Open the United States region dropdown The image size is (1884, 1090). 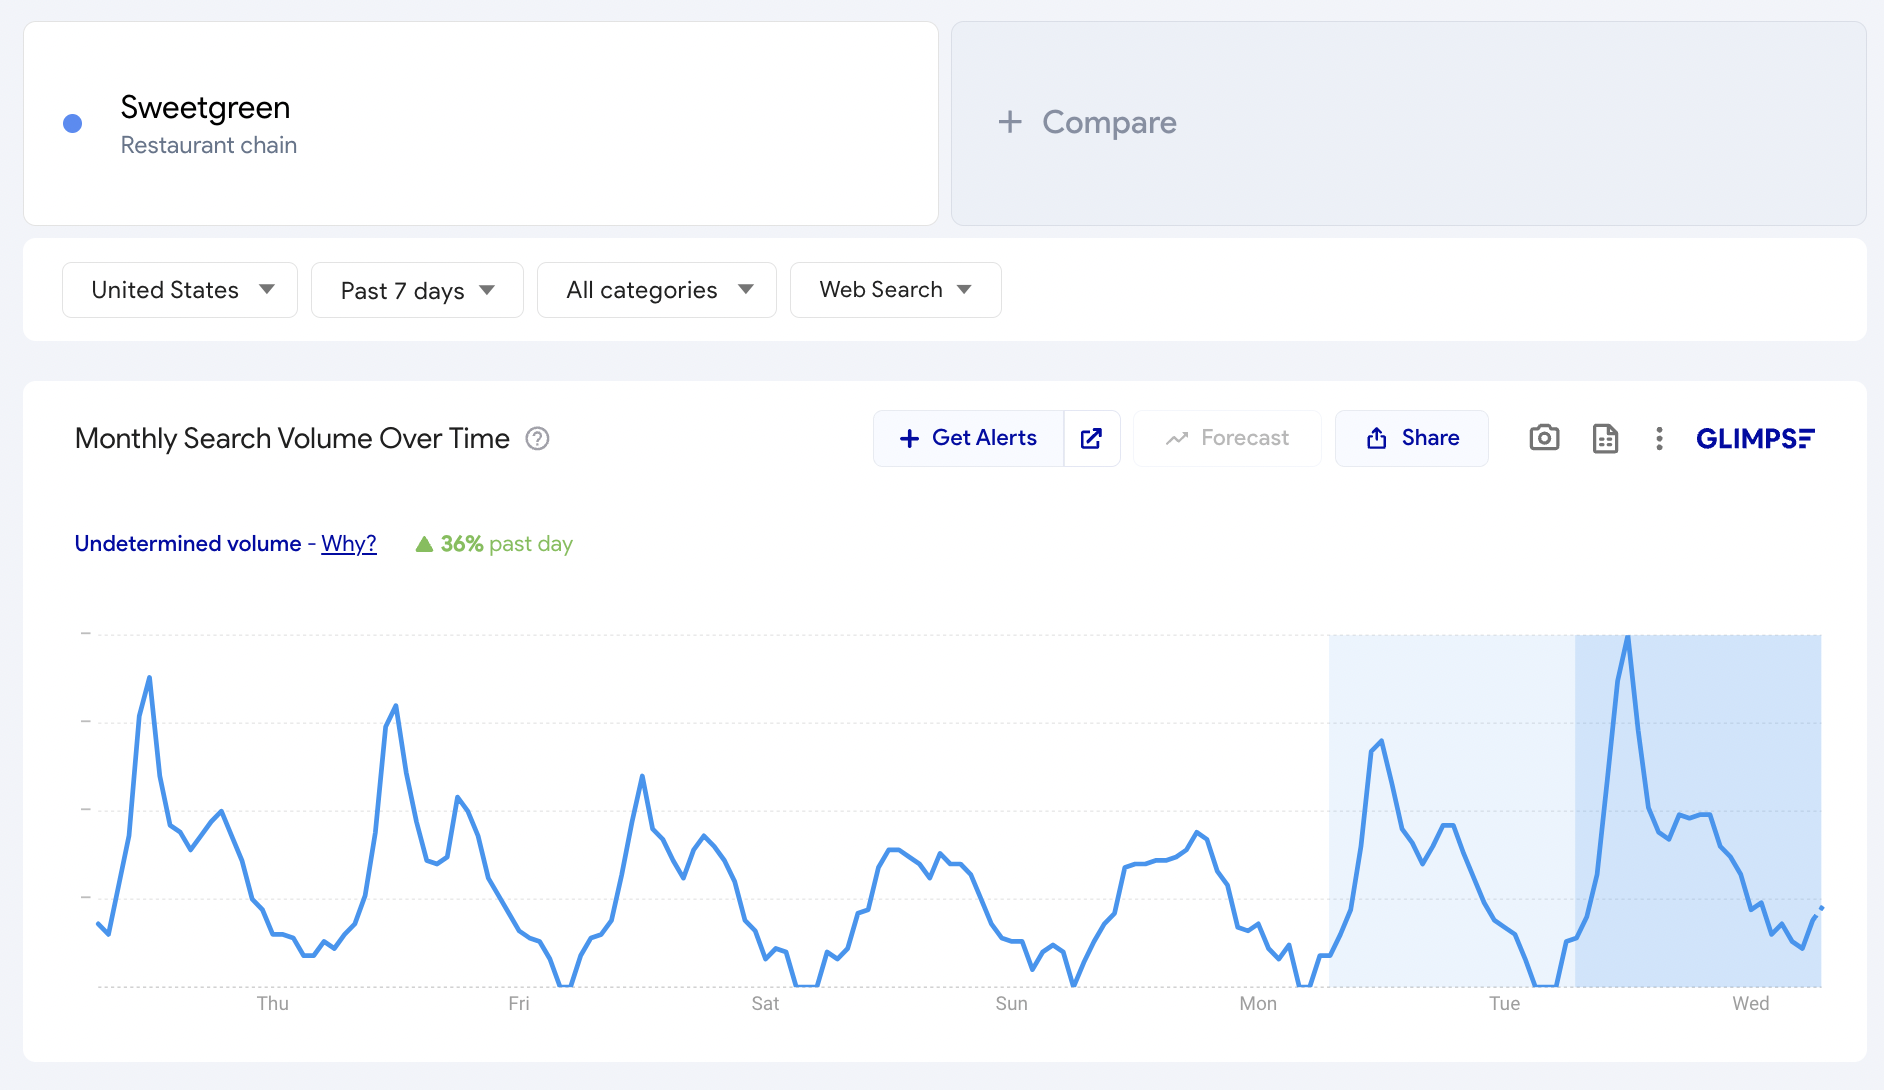(x=180, y=290)
